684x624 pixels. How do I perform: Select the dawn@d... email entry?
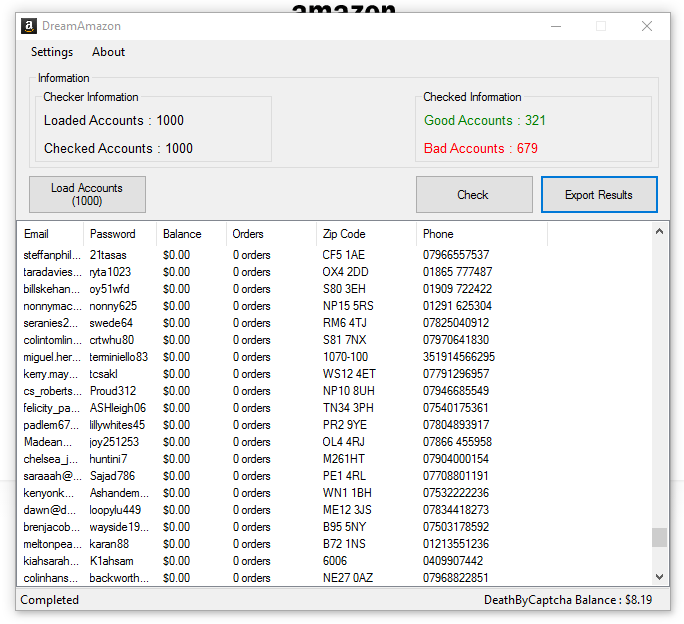click(49, 510)
